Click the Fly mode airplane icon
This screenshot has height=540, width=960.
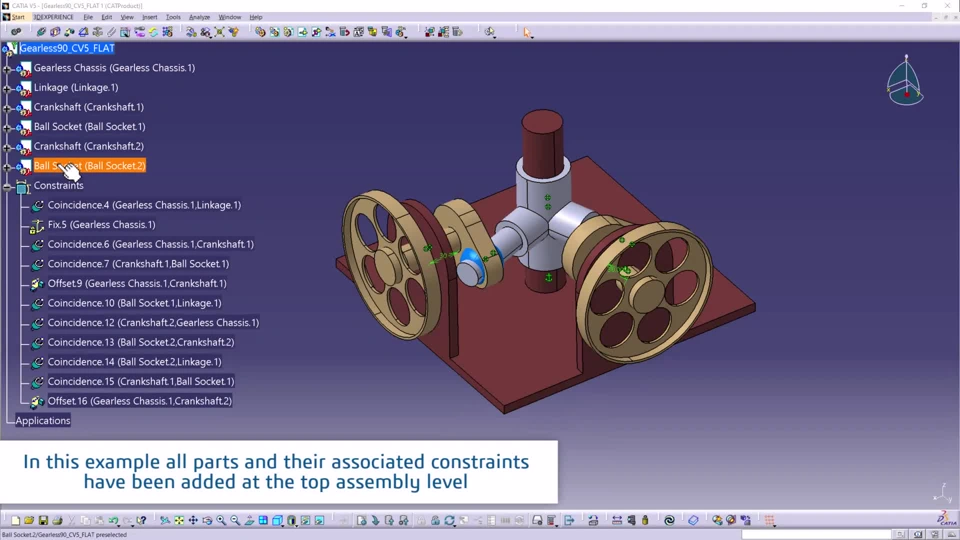tap(165, 520)
